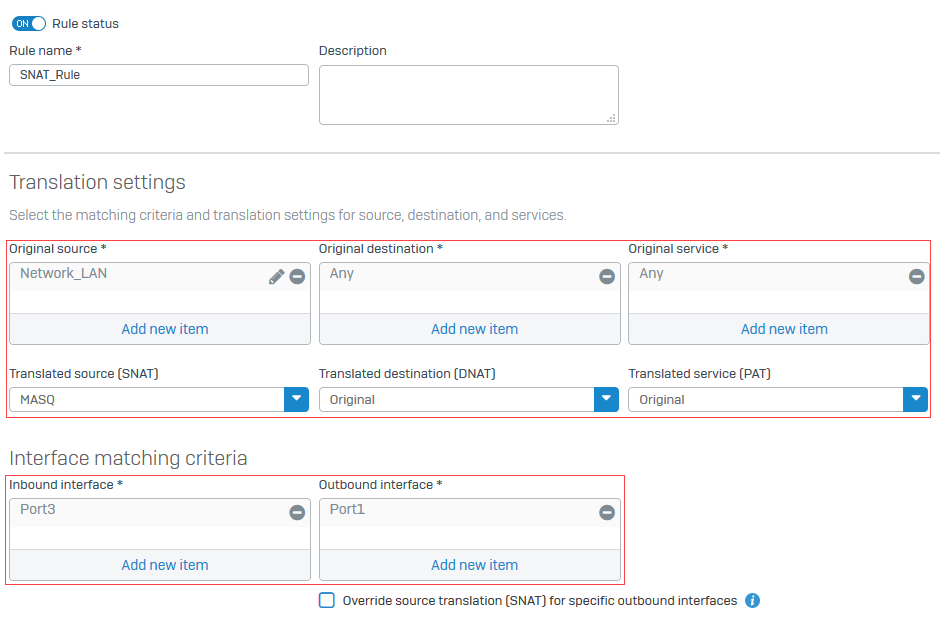The image size is (940, 620).
Task: Open the Translated service (PAT) dropdown
Action: (915, 399)
